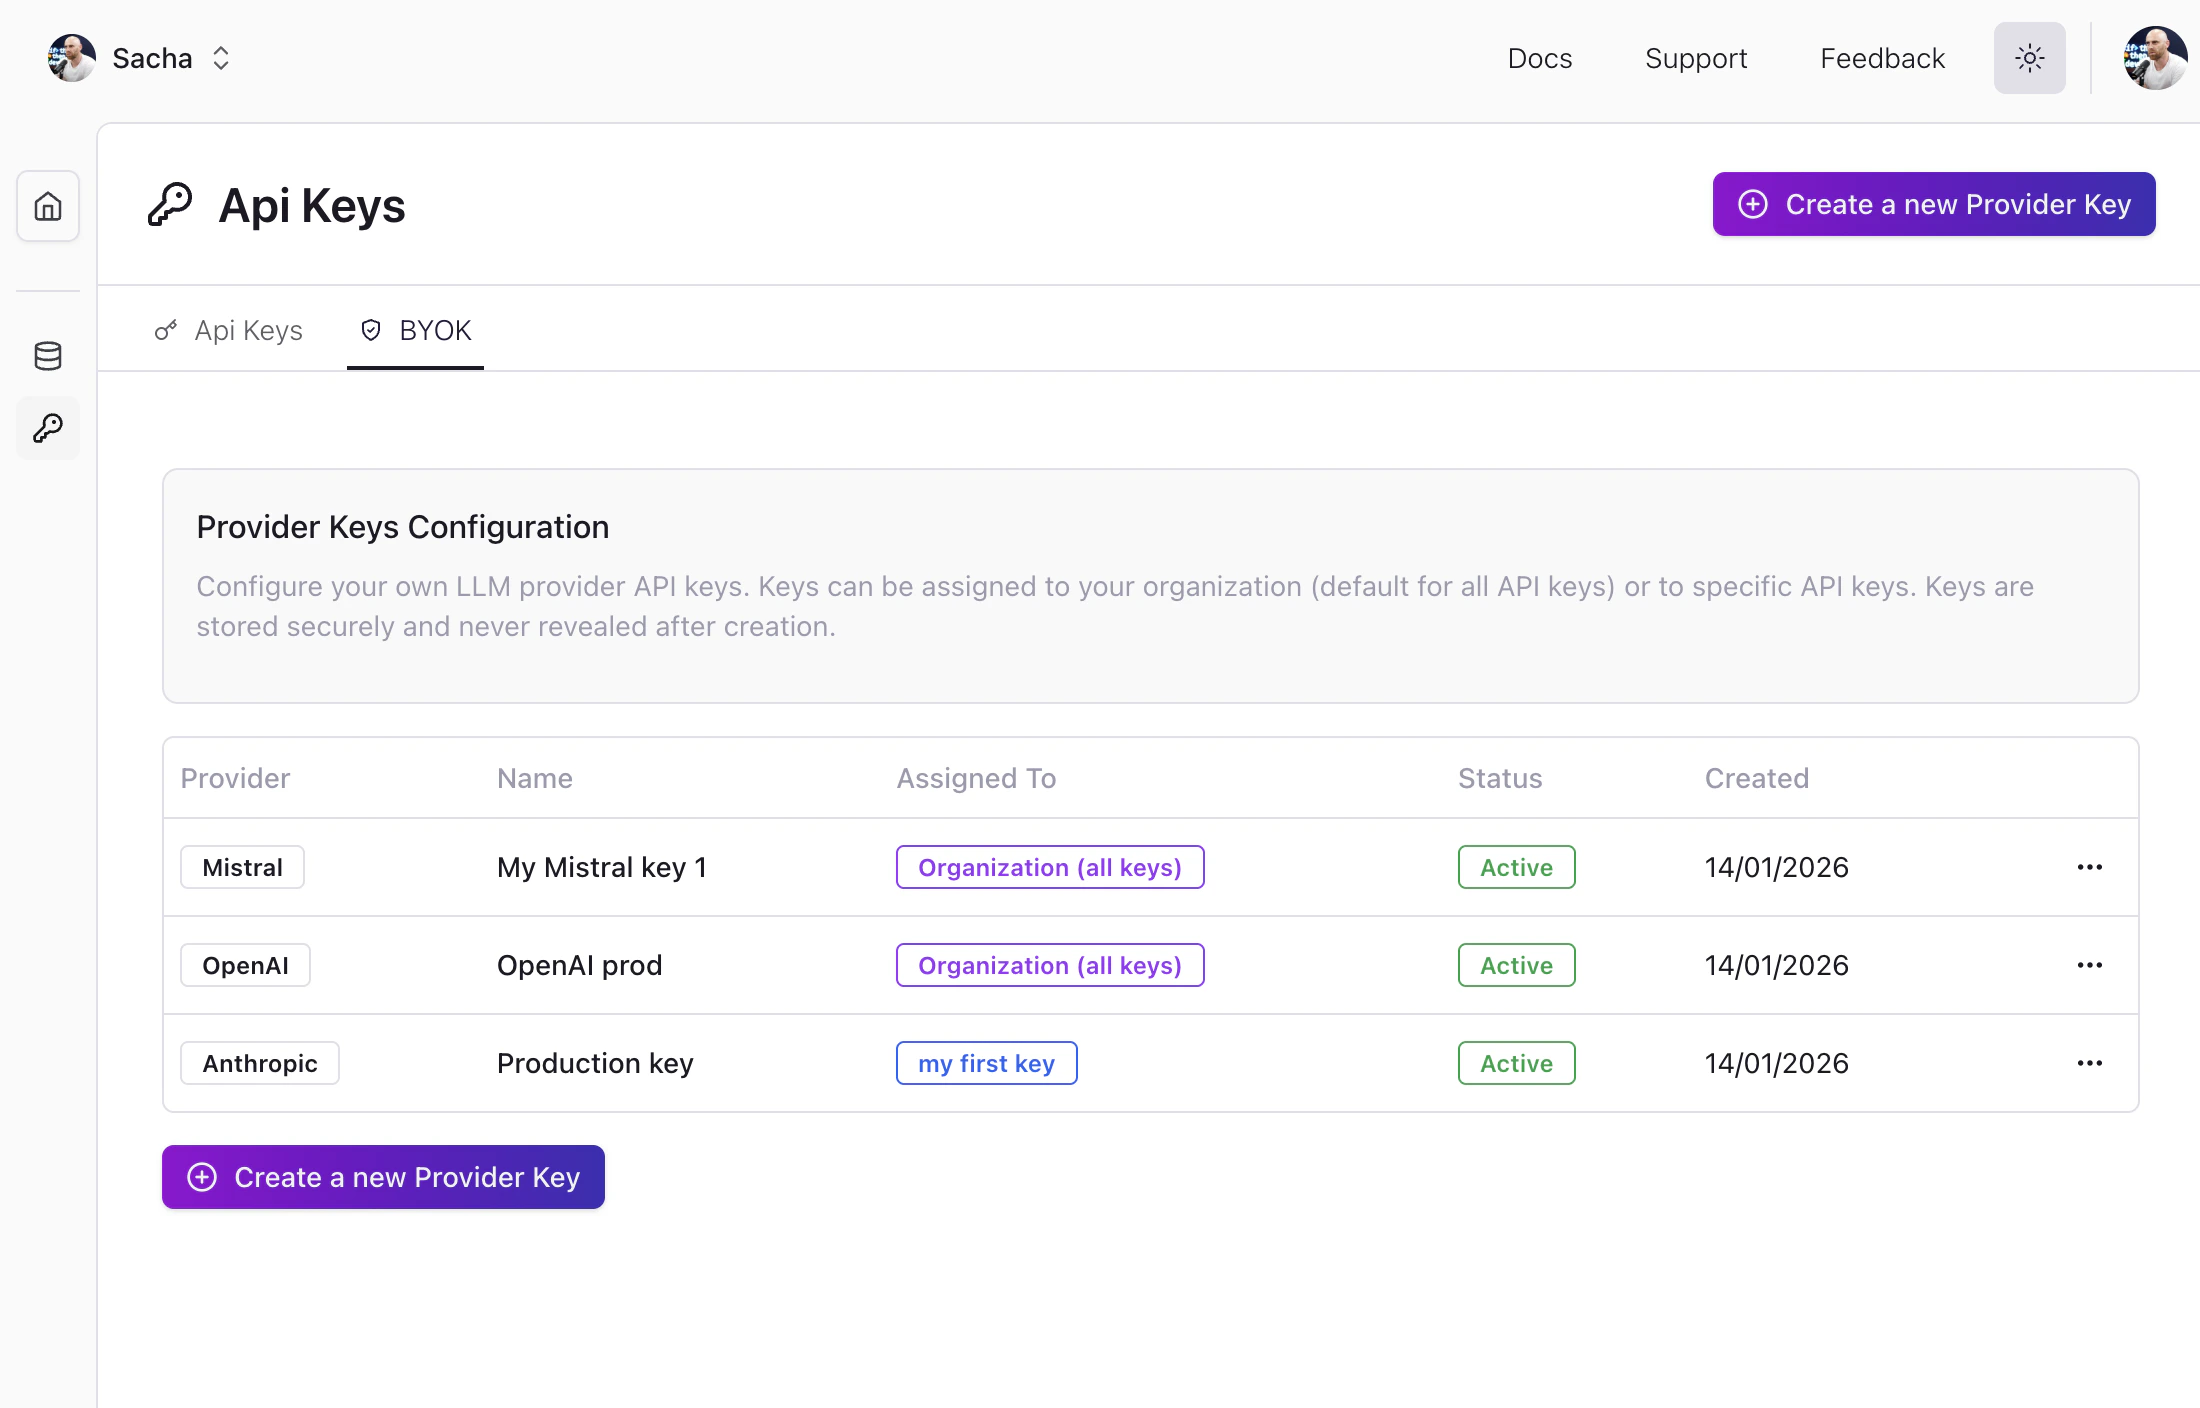Image resolution: width=2200 pixels, height=1408 pixels.
Task: Open the Support link
Action: point(1696,58)
